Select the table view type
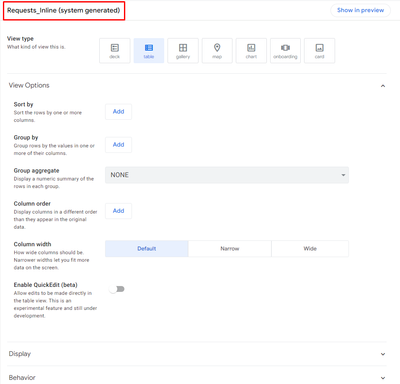This screenshot has width=400, height=384. tap(149, 51)
